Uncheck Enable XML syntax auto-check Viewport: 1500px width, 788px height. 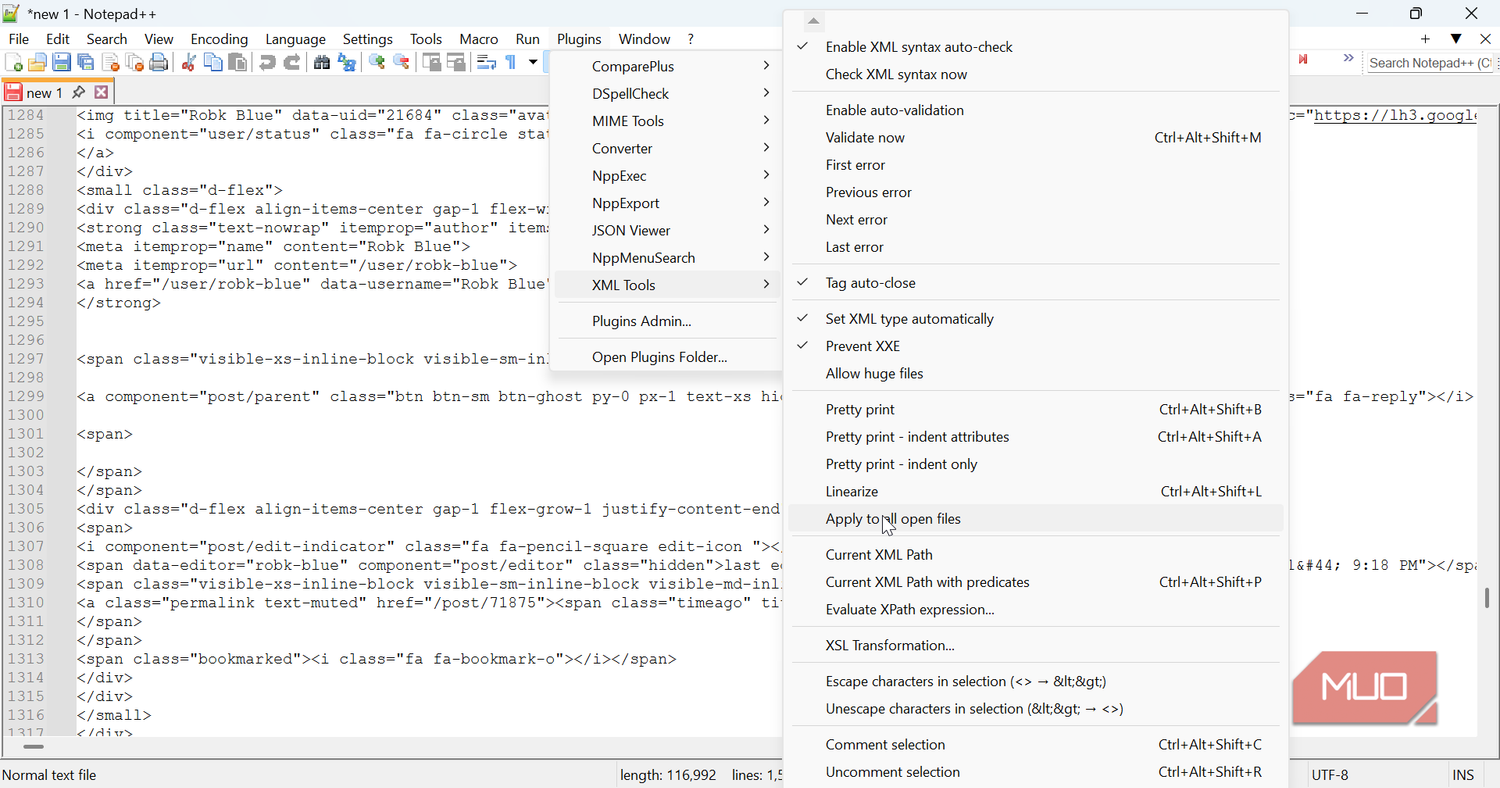1036,47
